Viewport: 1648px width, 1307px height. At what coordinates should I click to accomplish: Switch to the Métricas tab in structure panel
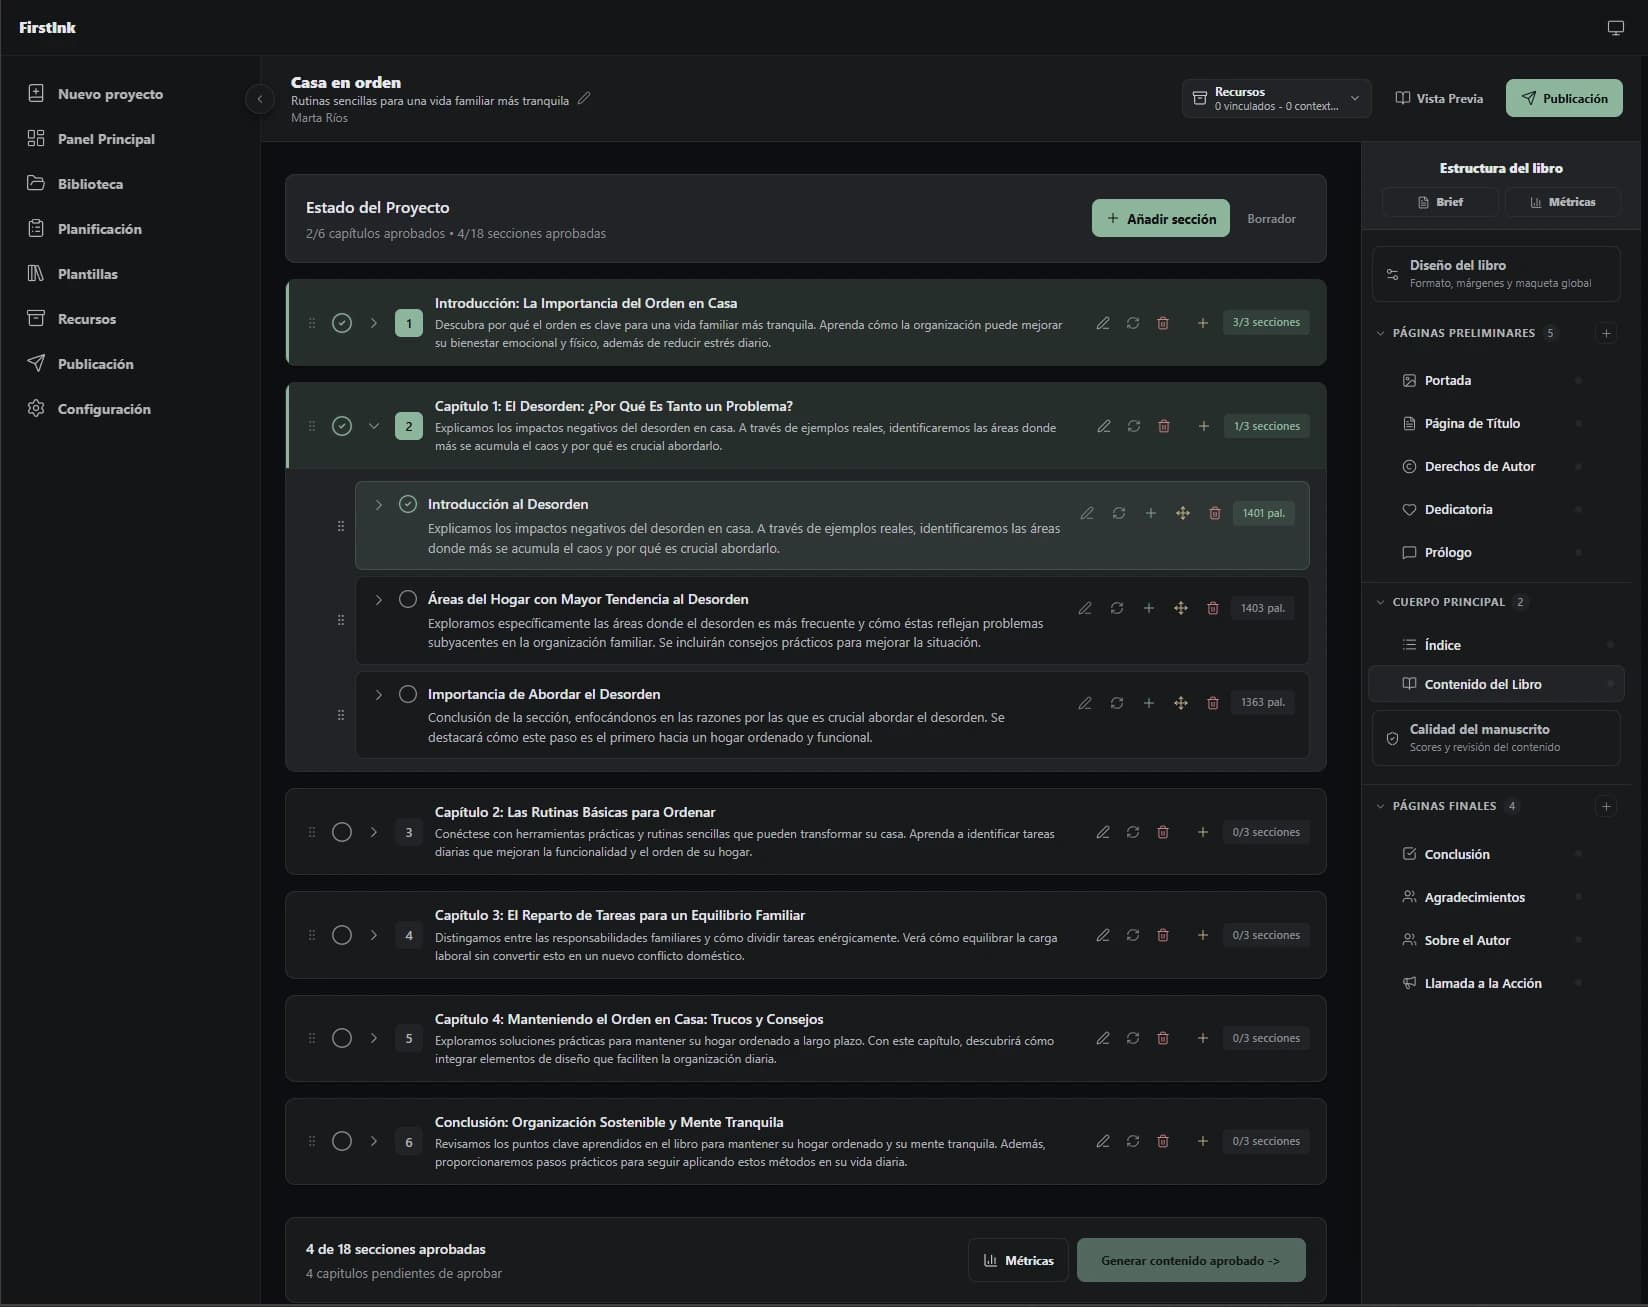pyautogui.click(x=1563, y=202)
